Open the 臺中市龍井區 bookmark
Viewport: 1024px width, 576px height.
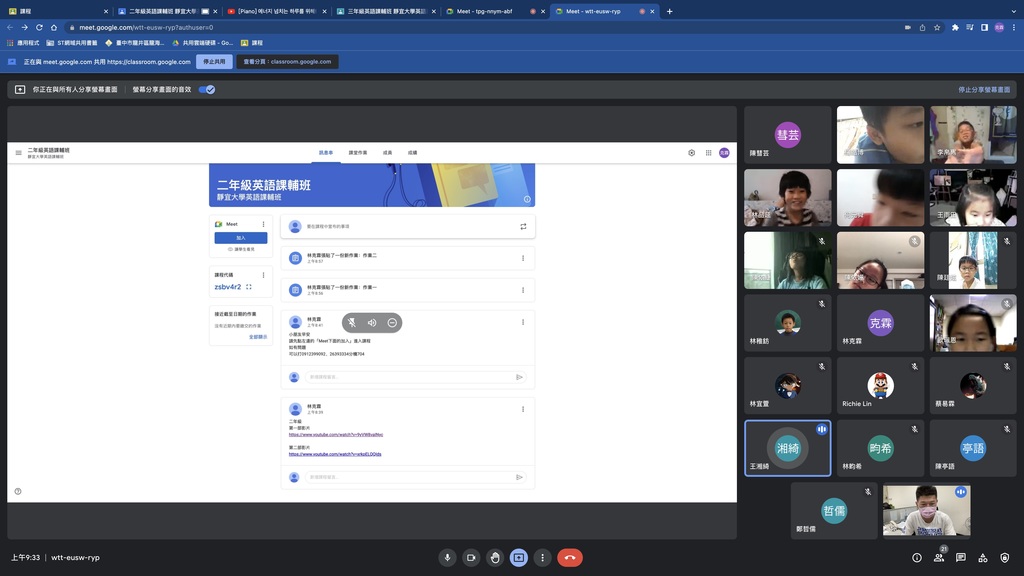point(135,42)
